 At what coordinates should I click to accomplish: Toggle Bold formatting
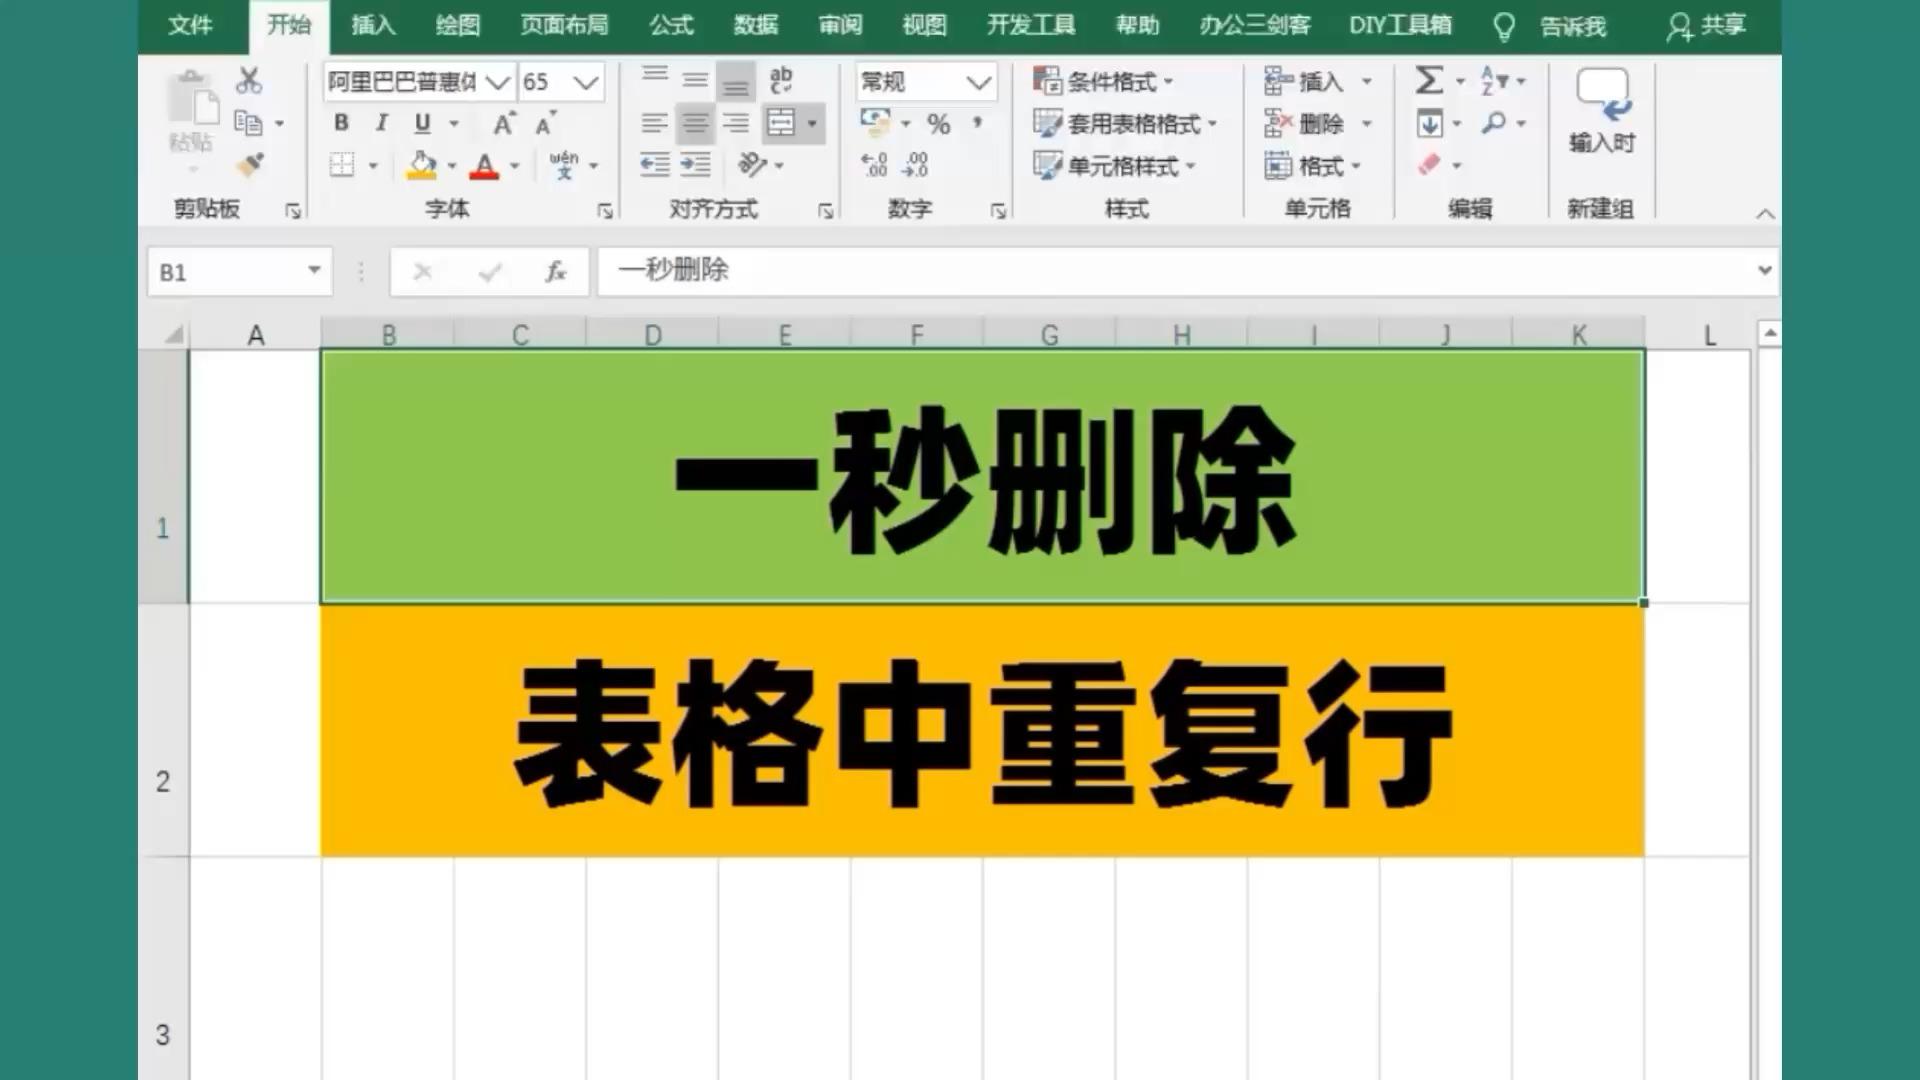click(x=341, y=123)
